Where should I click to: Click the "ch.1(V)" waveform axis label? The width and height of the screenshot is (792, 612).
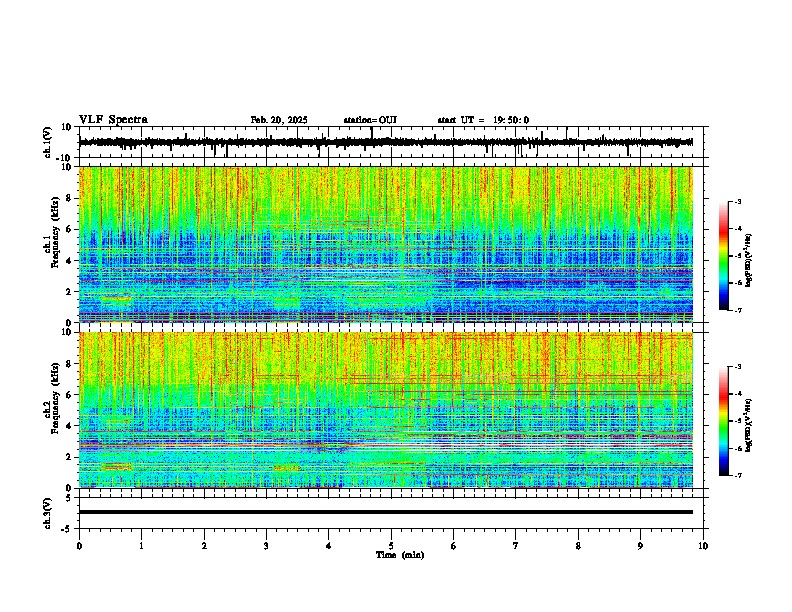point(47,142)
